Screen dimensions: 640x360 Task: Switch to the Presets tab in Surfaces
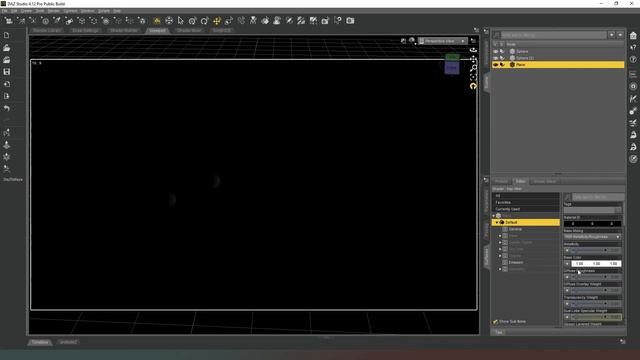[x=501, y=181]
